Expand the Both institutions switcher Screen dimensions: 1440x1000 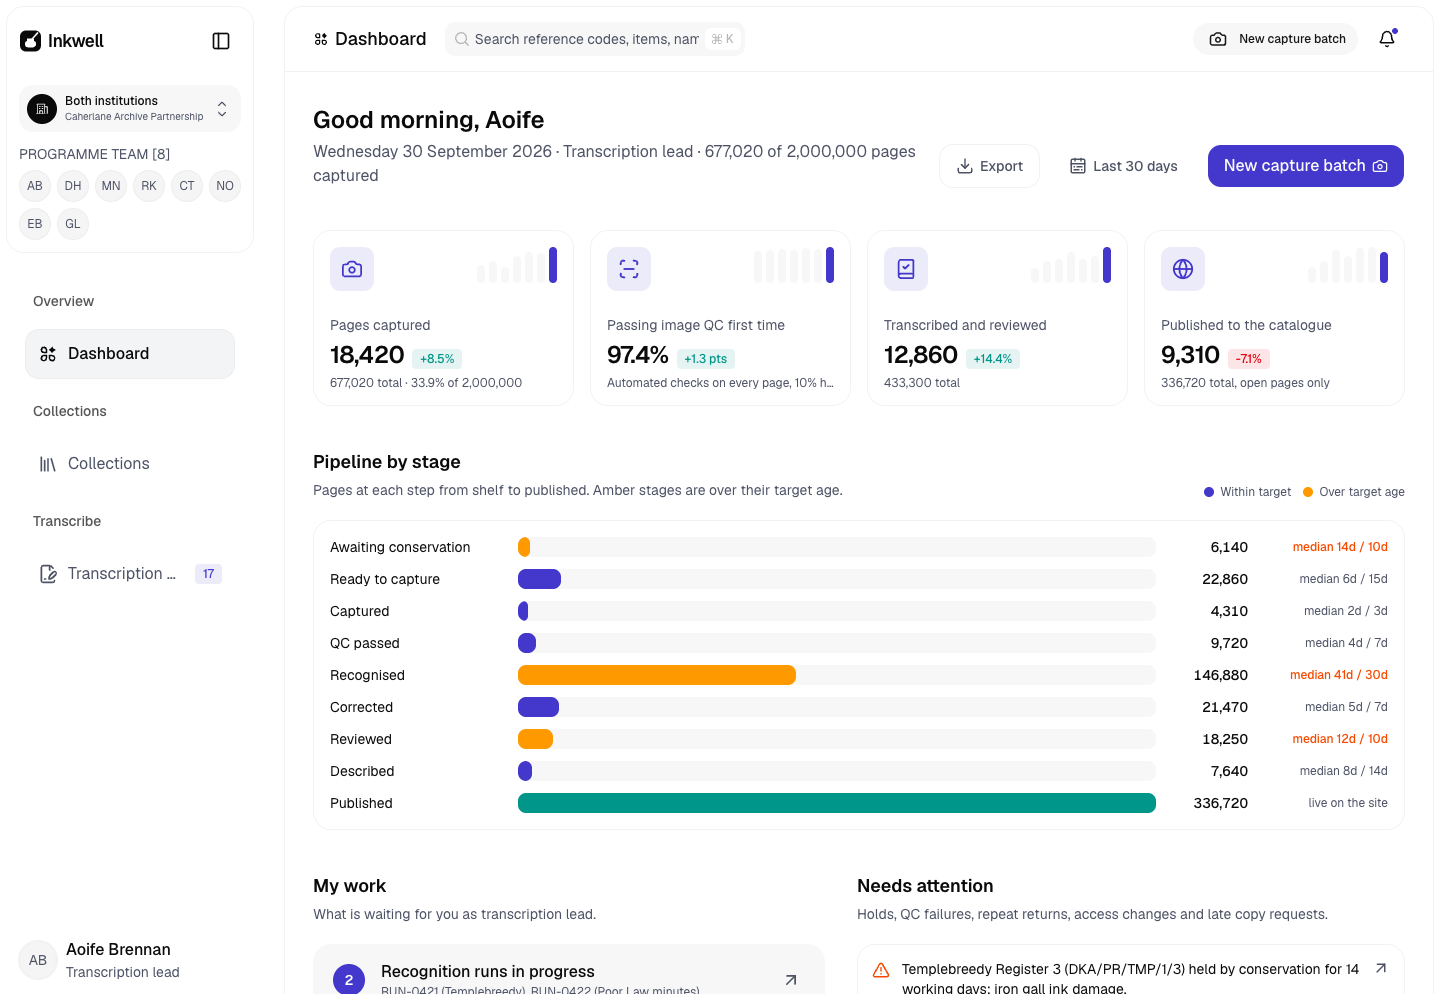[x=130, y=108]
